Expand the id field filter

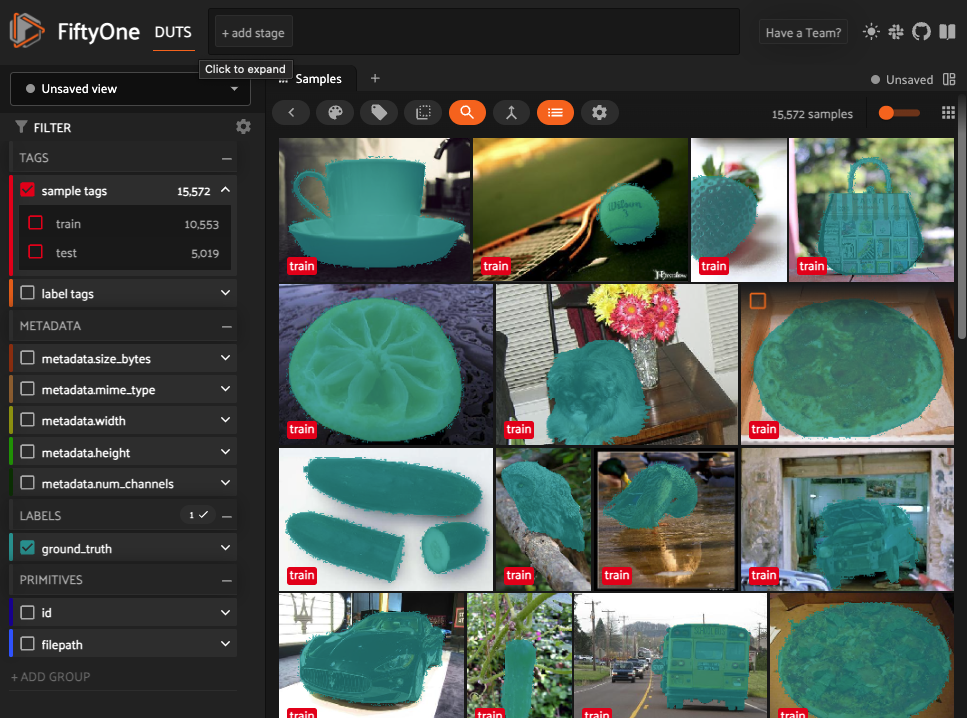tap(226, 613)
